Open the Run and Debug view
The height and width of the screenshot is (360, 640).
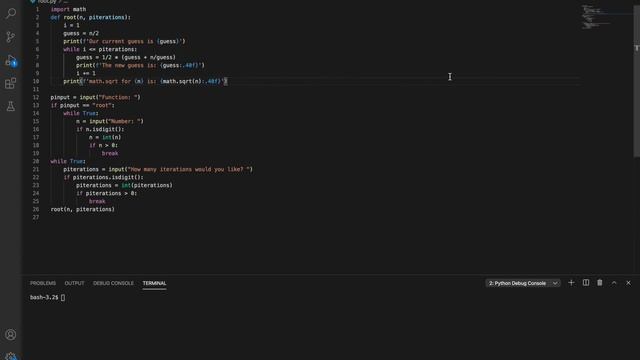11,60
